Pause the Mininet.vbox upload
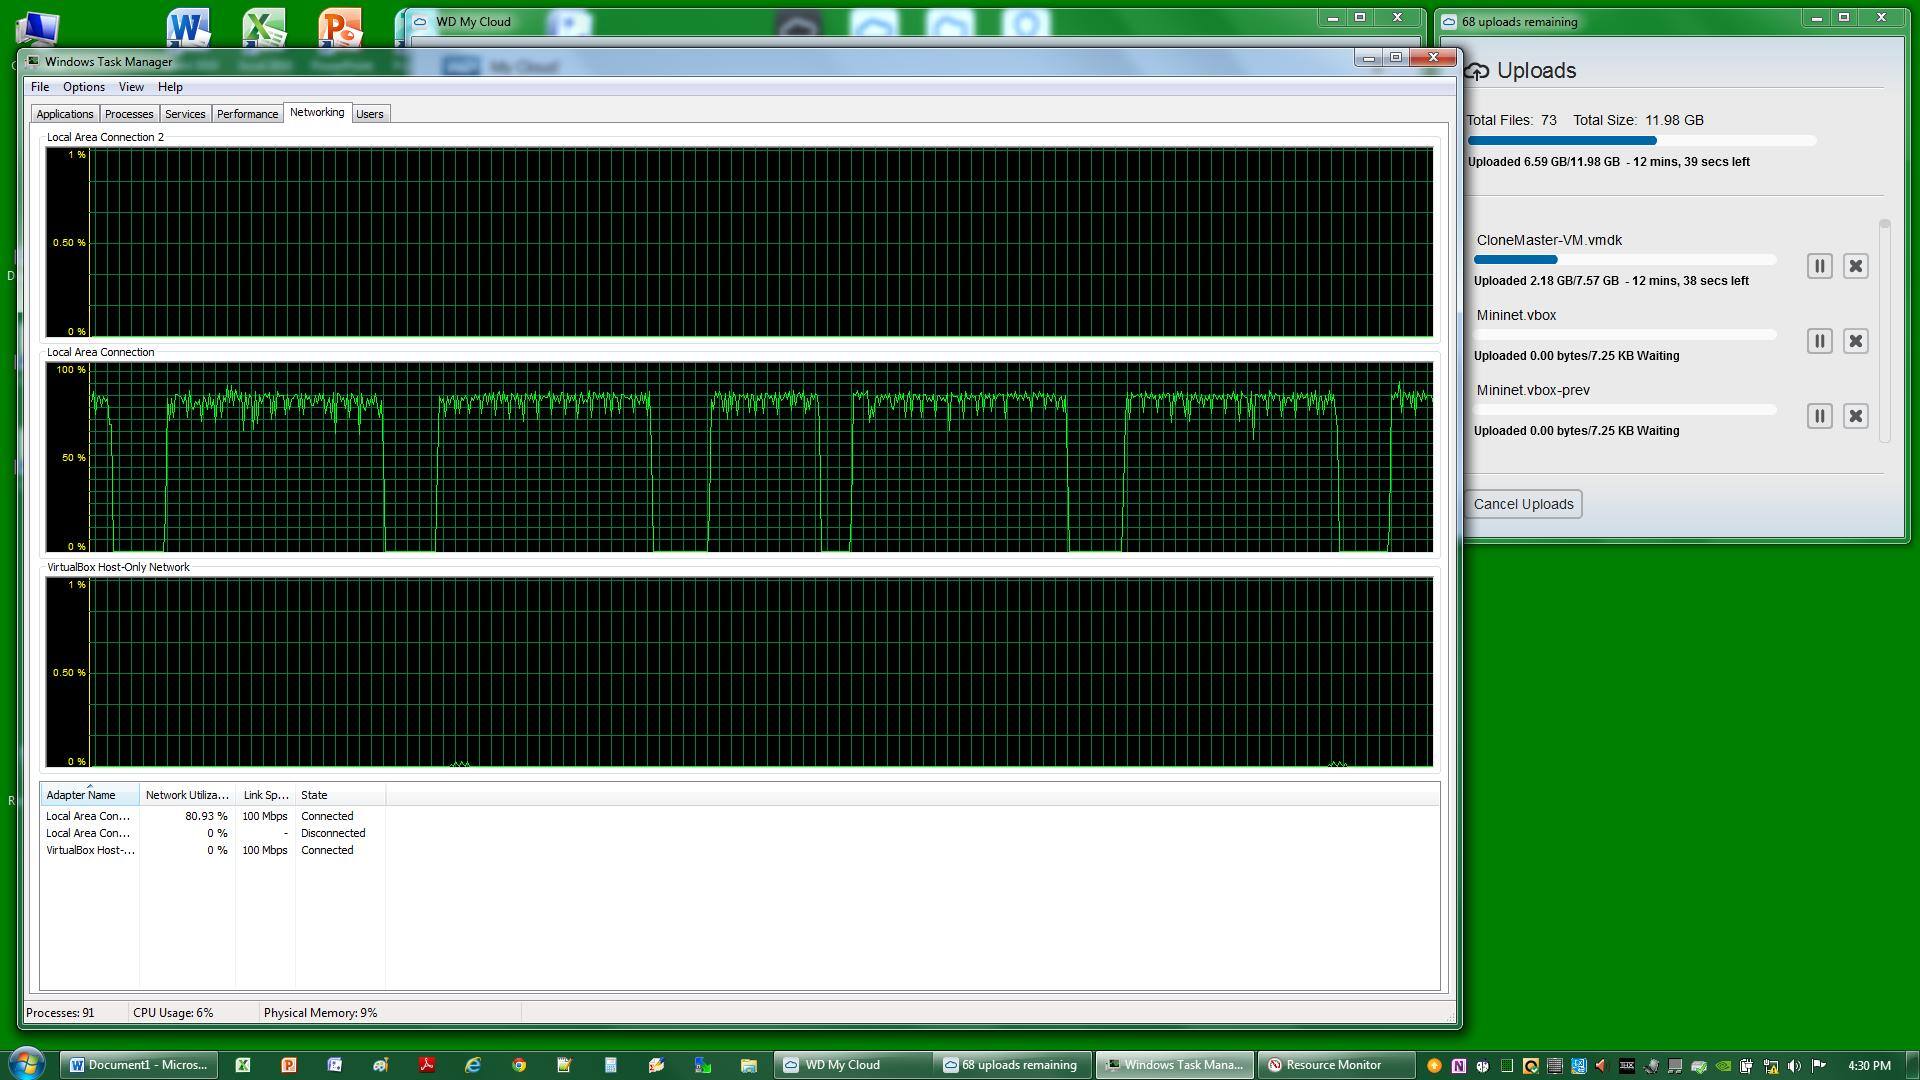 click(x=1819, y=341)
